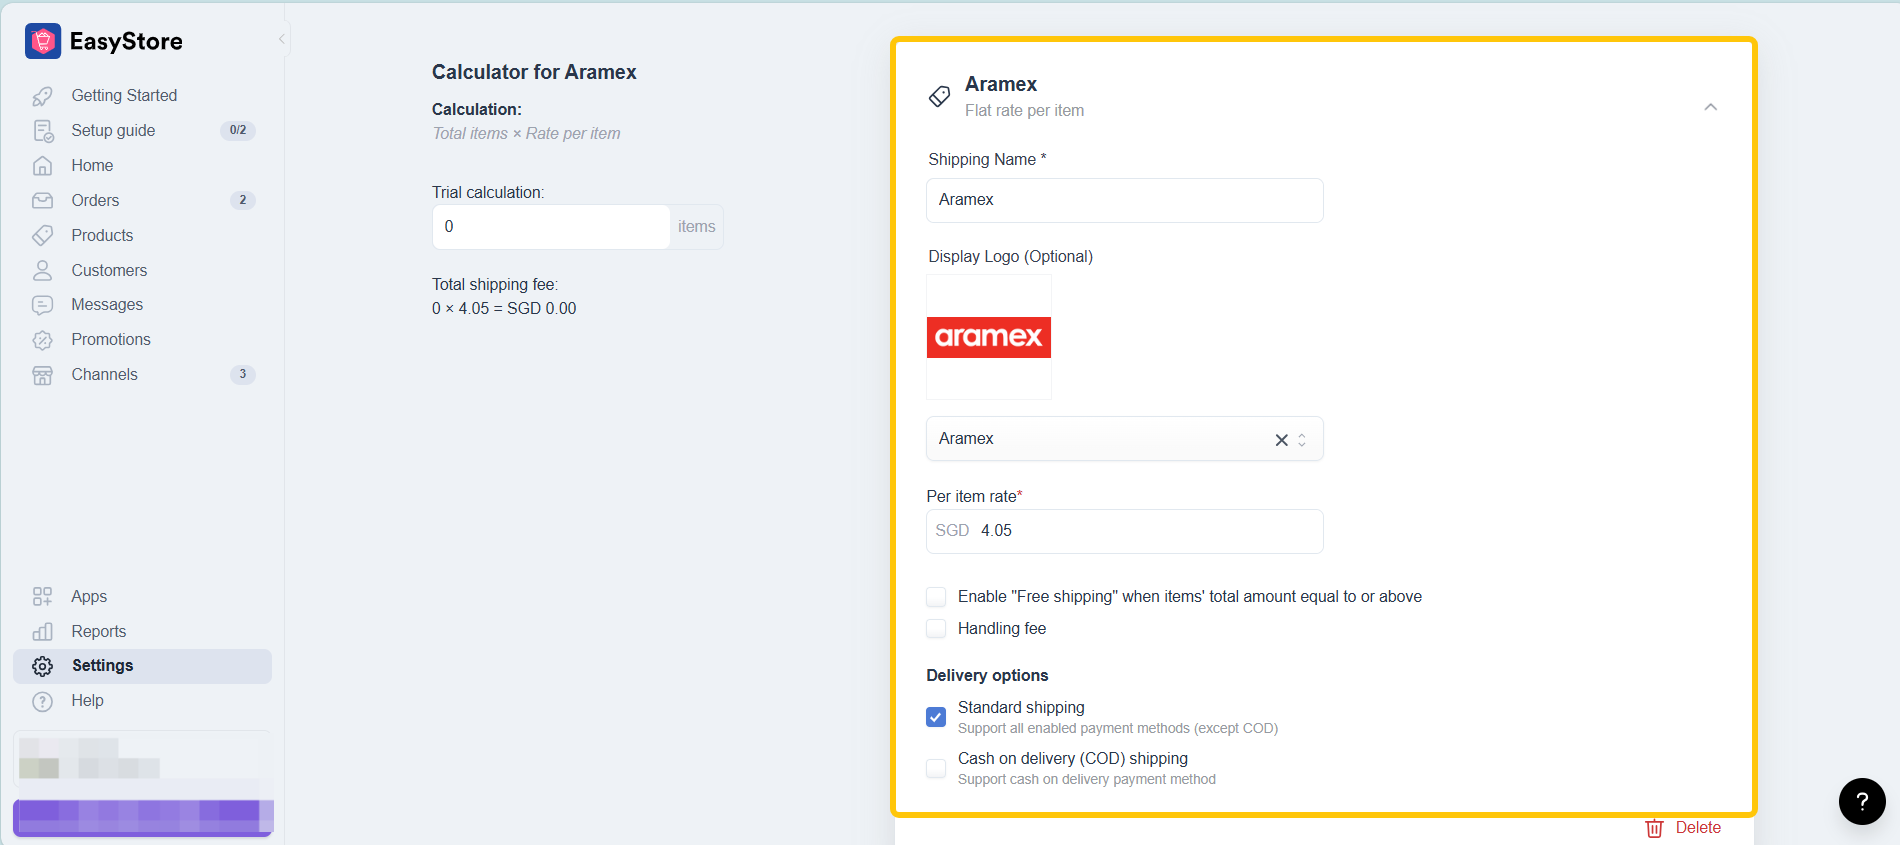1900x845 pixels.
Task: Click the Reports bar chart icon
Action: coord(42,632)
